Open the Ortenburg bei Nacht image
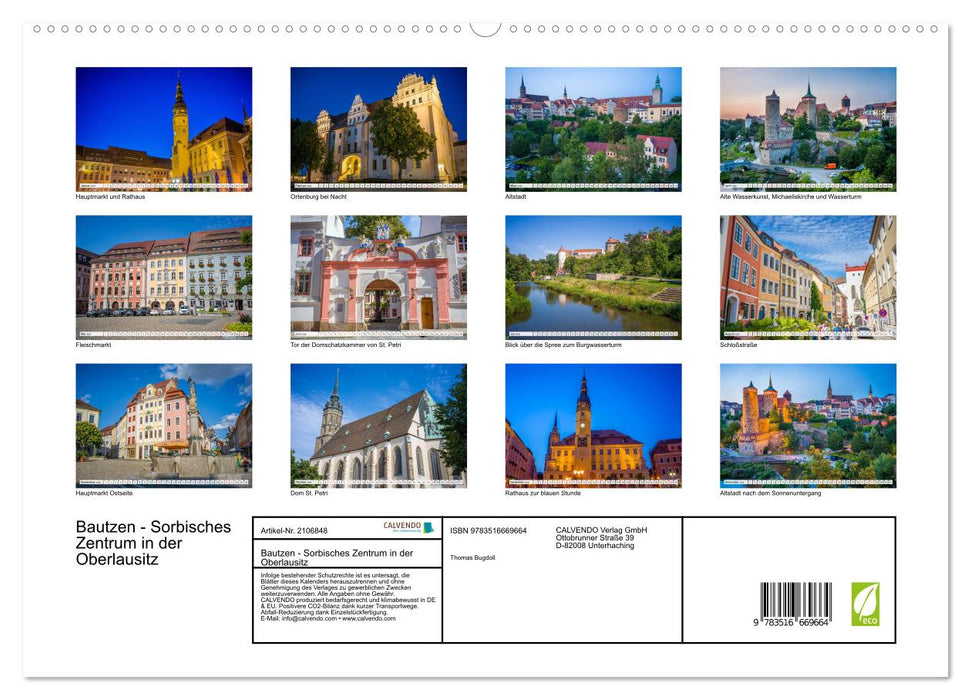 378,128
